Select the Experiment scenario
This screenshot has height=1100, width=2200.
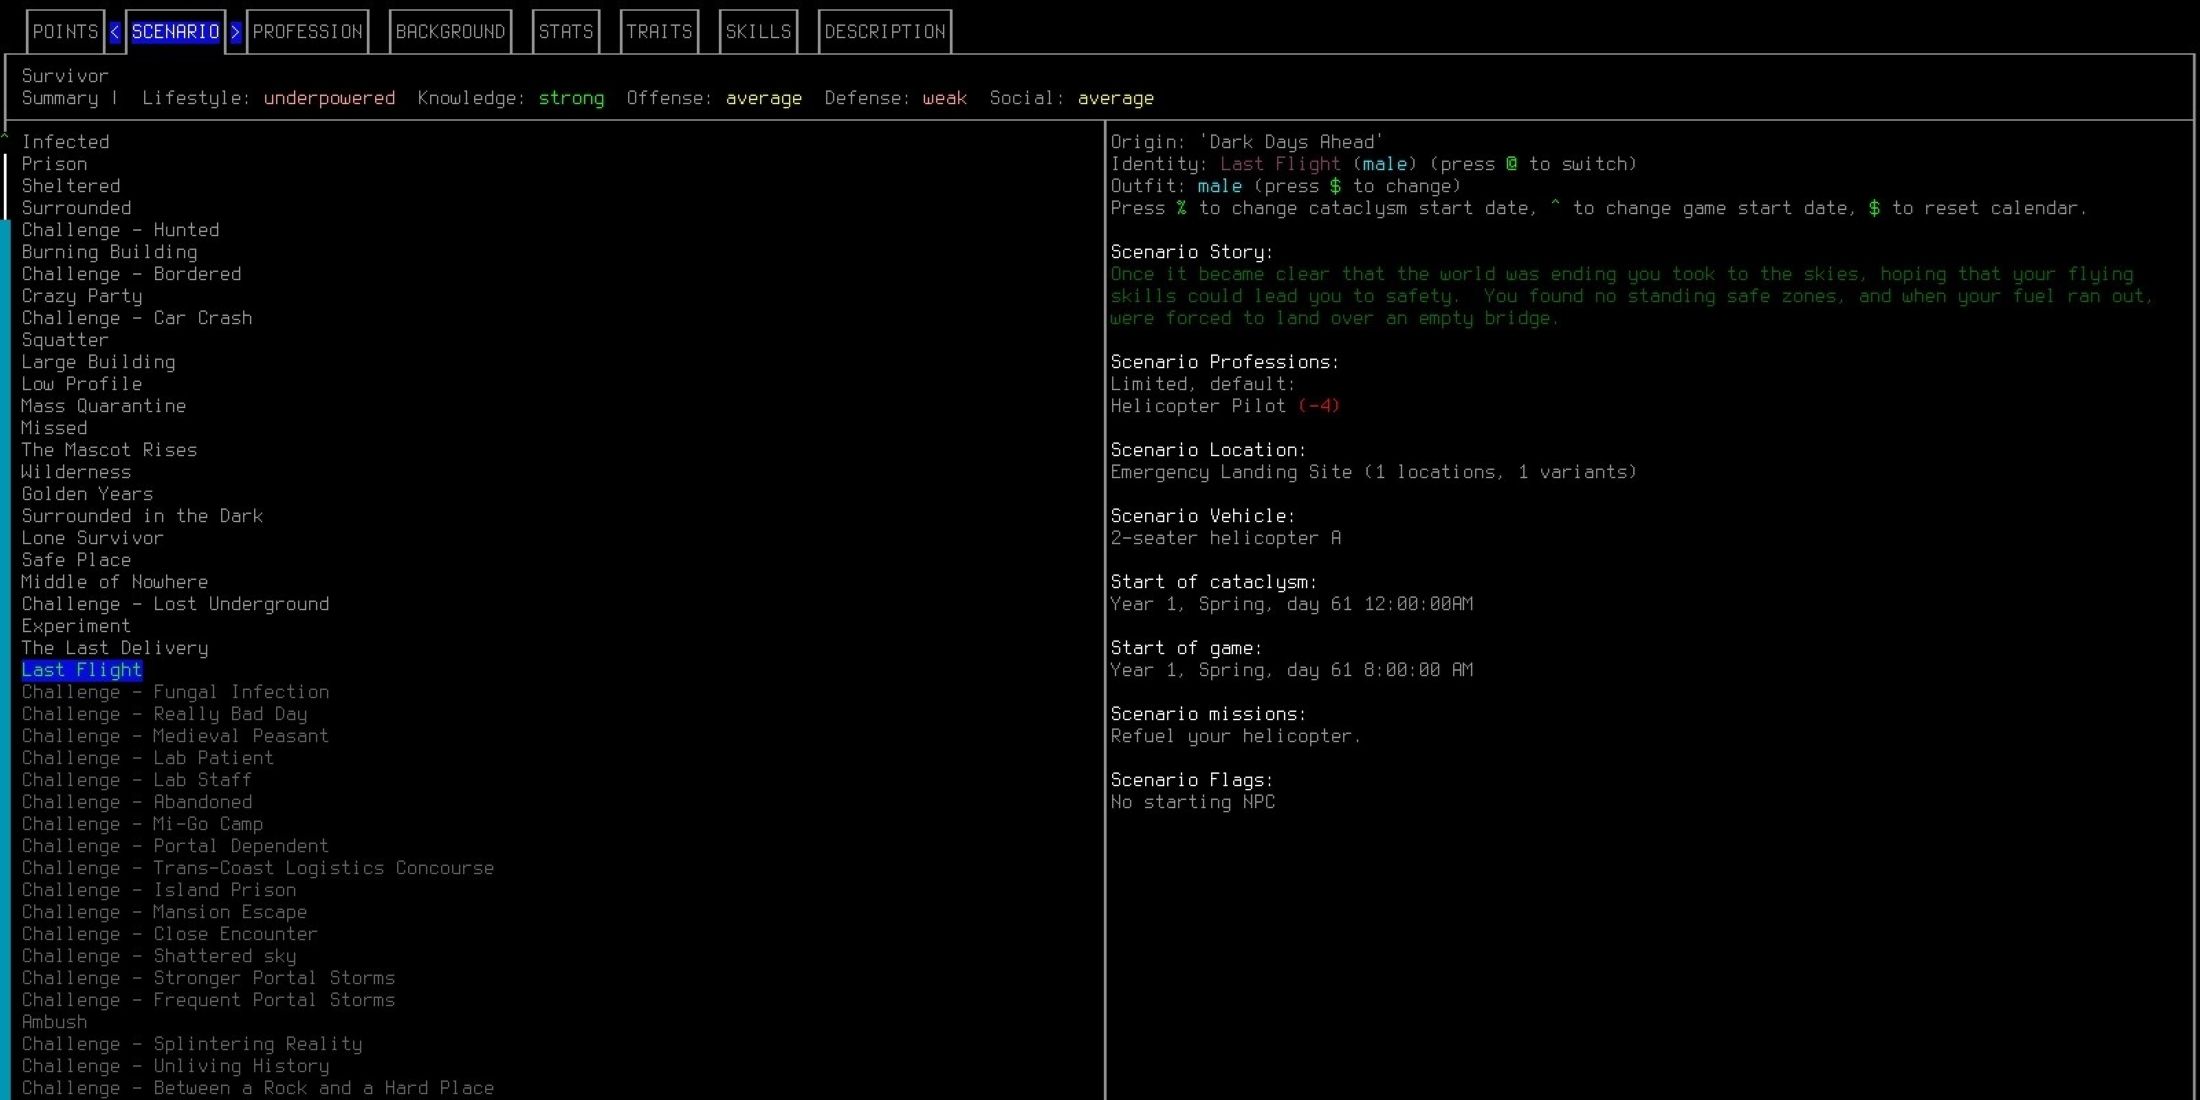click(x=76, y=626)
